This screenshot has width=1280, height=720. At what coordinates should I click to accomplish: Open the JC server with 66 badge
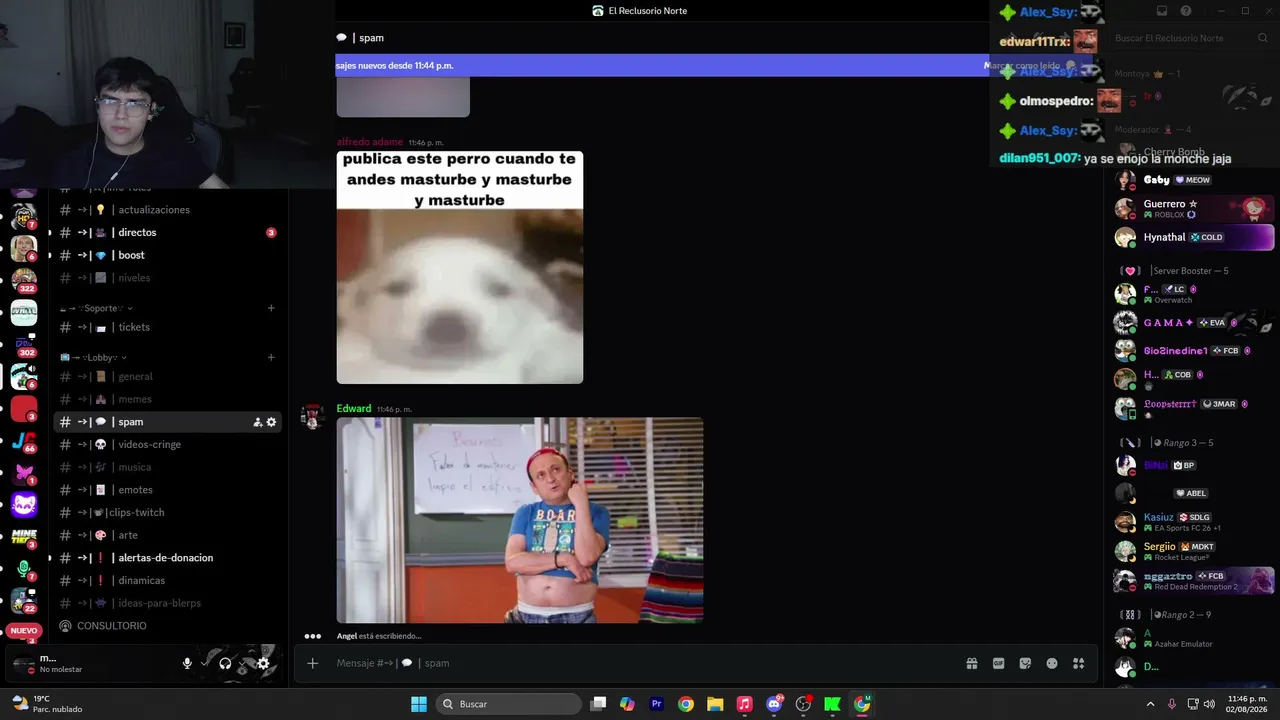click(24, 441)
